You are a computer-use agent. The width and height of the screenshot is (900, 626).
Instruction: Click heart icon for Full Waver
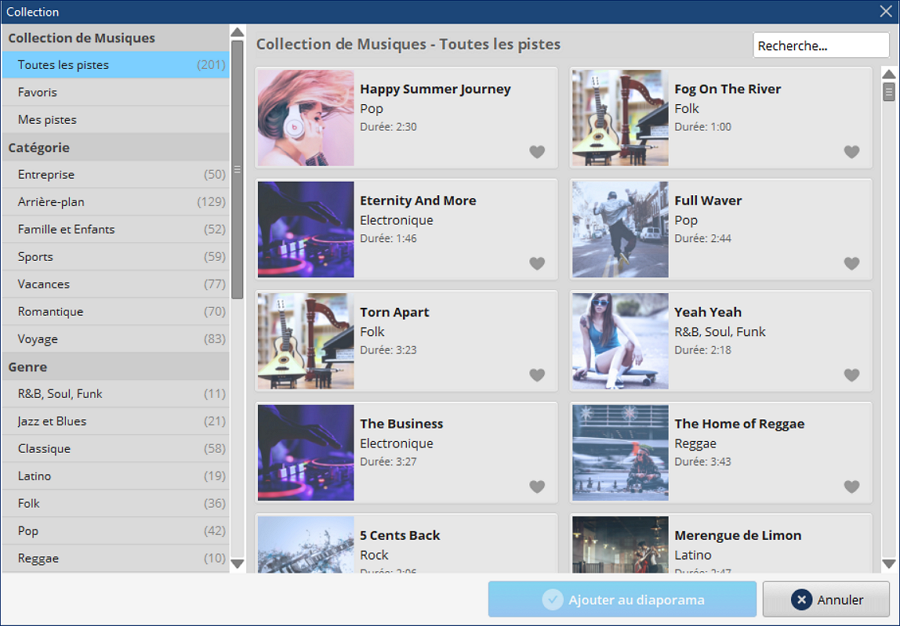coord(851,263)
